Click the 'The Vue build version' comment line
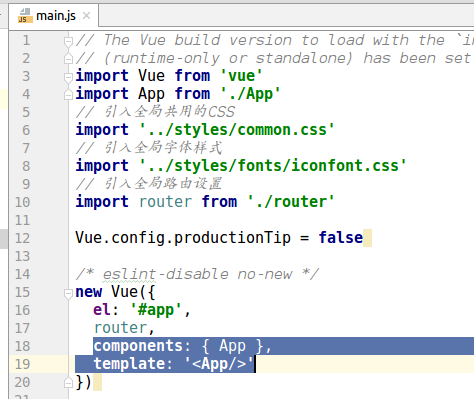This screenshot has height=399, width=474. click(x=275, y=40)
